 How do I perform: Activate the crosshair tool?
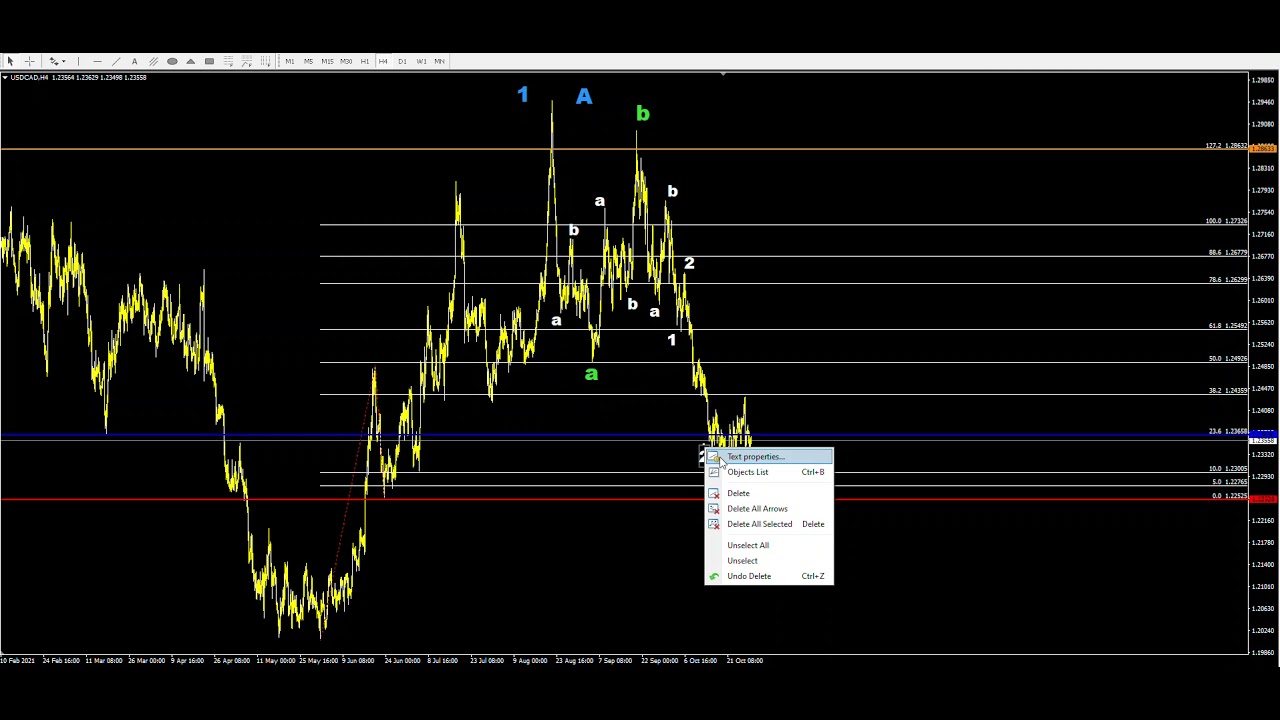pyautogui.click(x=29, y=61)
